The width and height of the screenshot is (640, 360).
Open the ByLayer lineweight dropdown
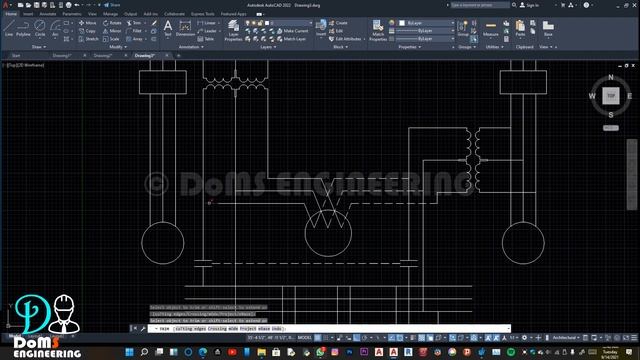[x=424, y=31]
